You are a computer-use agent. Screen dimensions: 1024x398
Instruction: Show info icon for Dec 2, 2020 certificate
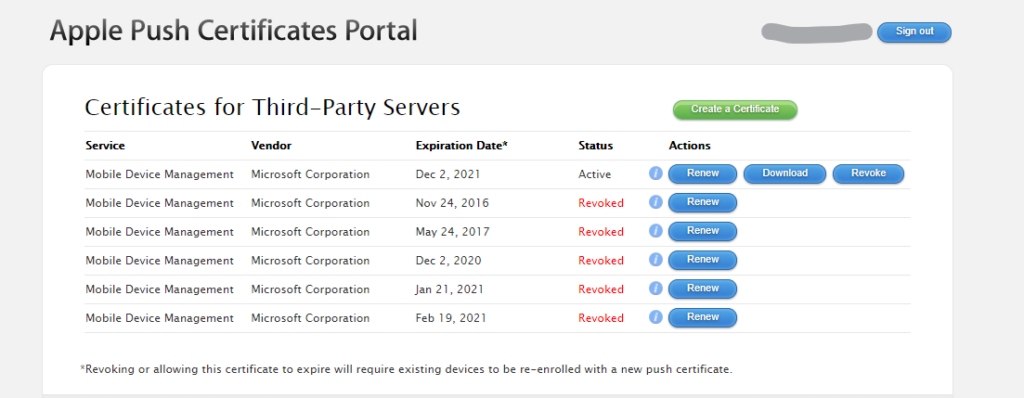(x=656, y=259)
